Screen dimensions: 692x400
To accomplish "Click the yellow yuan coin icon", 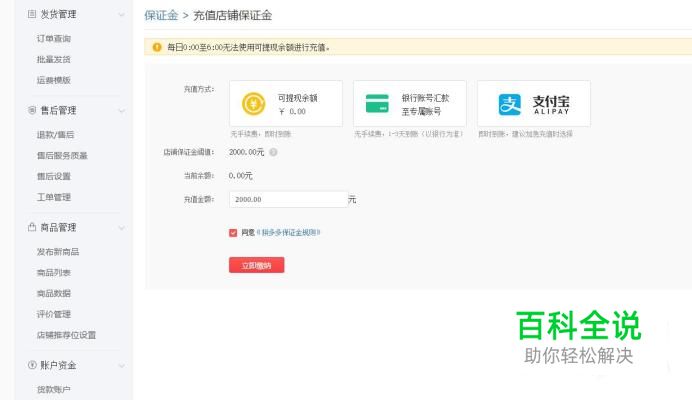I will coord(253,104).
